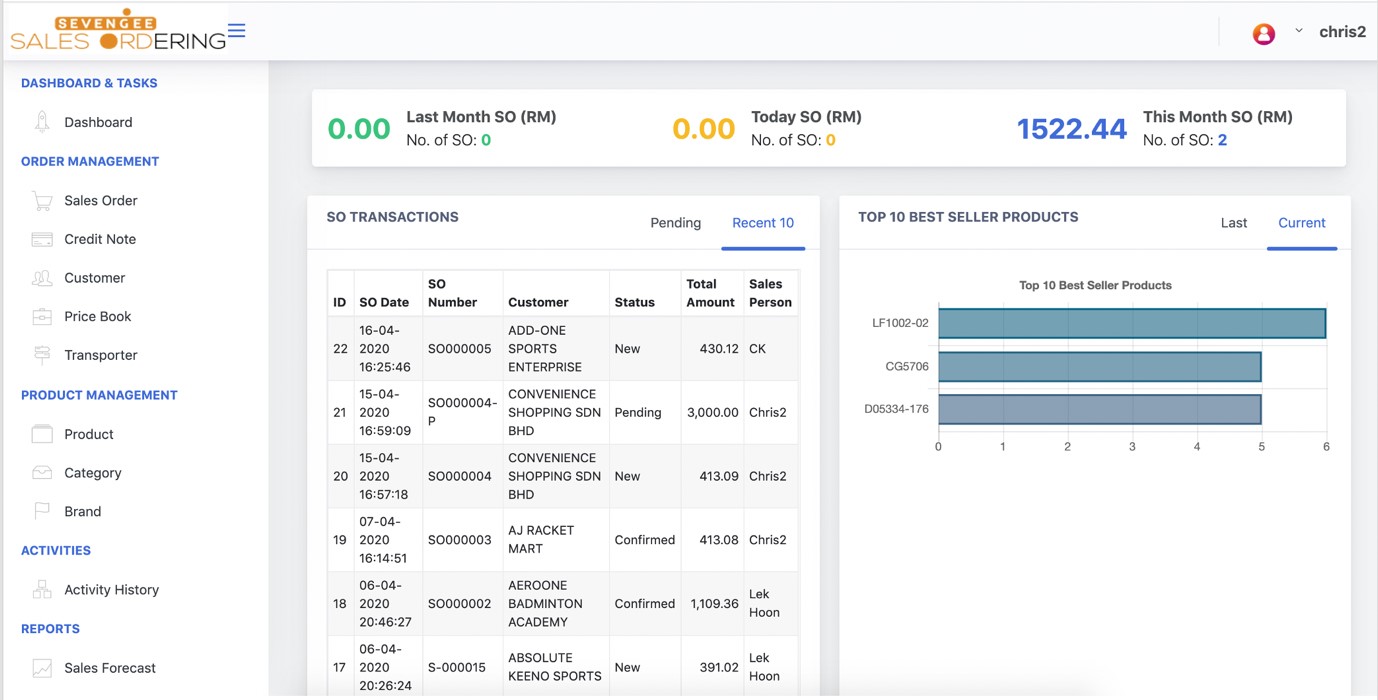The width and height of the screenshot is (1378, 700).
Task: Switch to Pending SO transactions tab
Action: coord(675,223)
